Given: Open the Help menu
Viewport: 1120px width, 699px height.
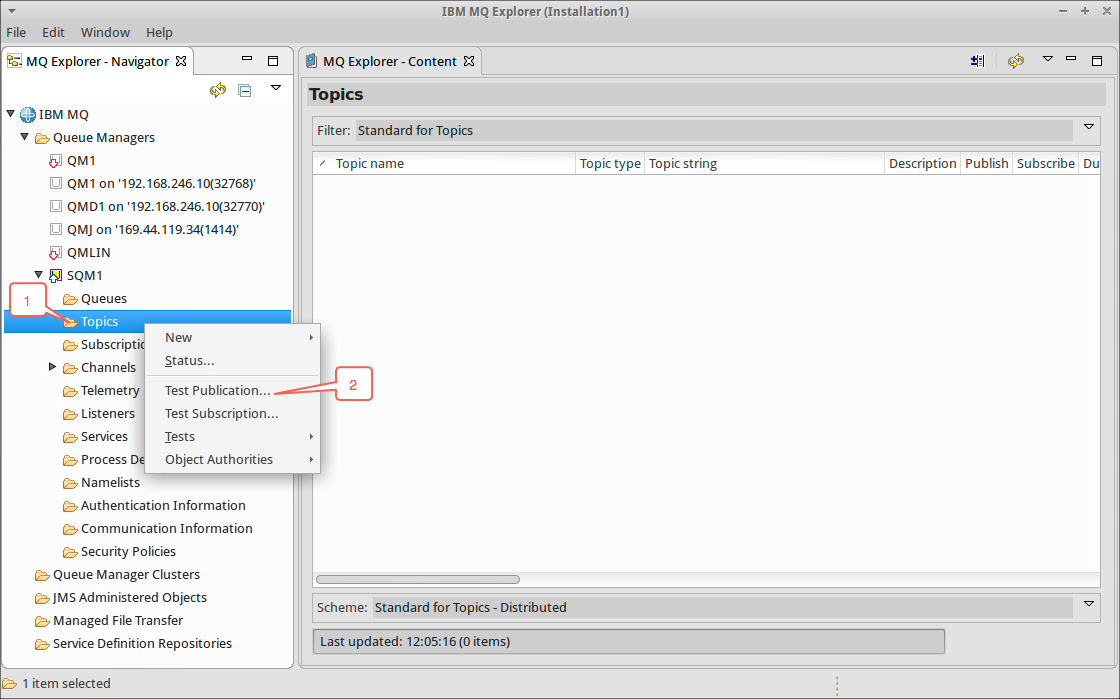Looking at the screenshot, I should 159,32.
